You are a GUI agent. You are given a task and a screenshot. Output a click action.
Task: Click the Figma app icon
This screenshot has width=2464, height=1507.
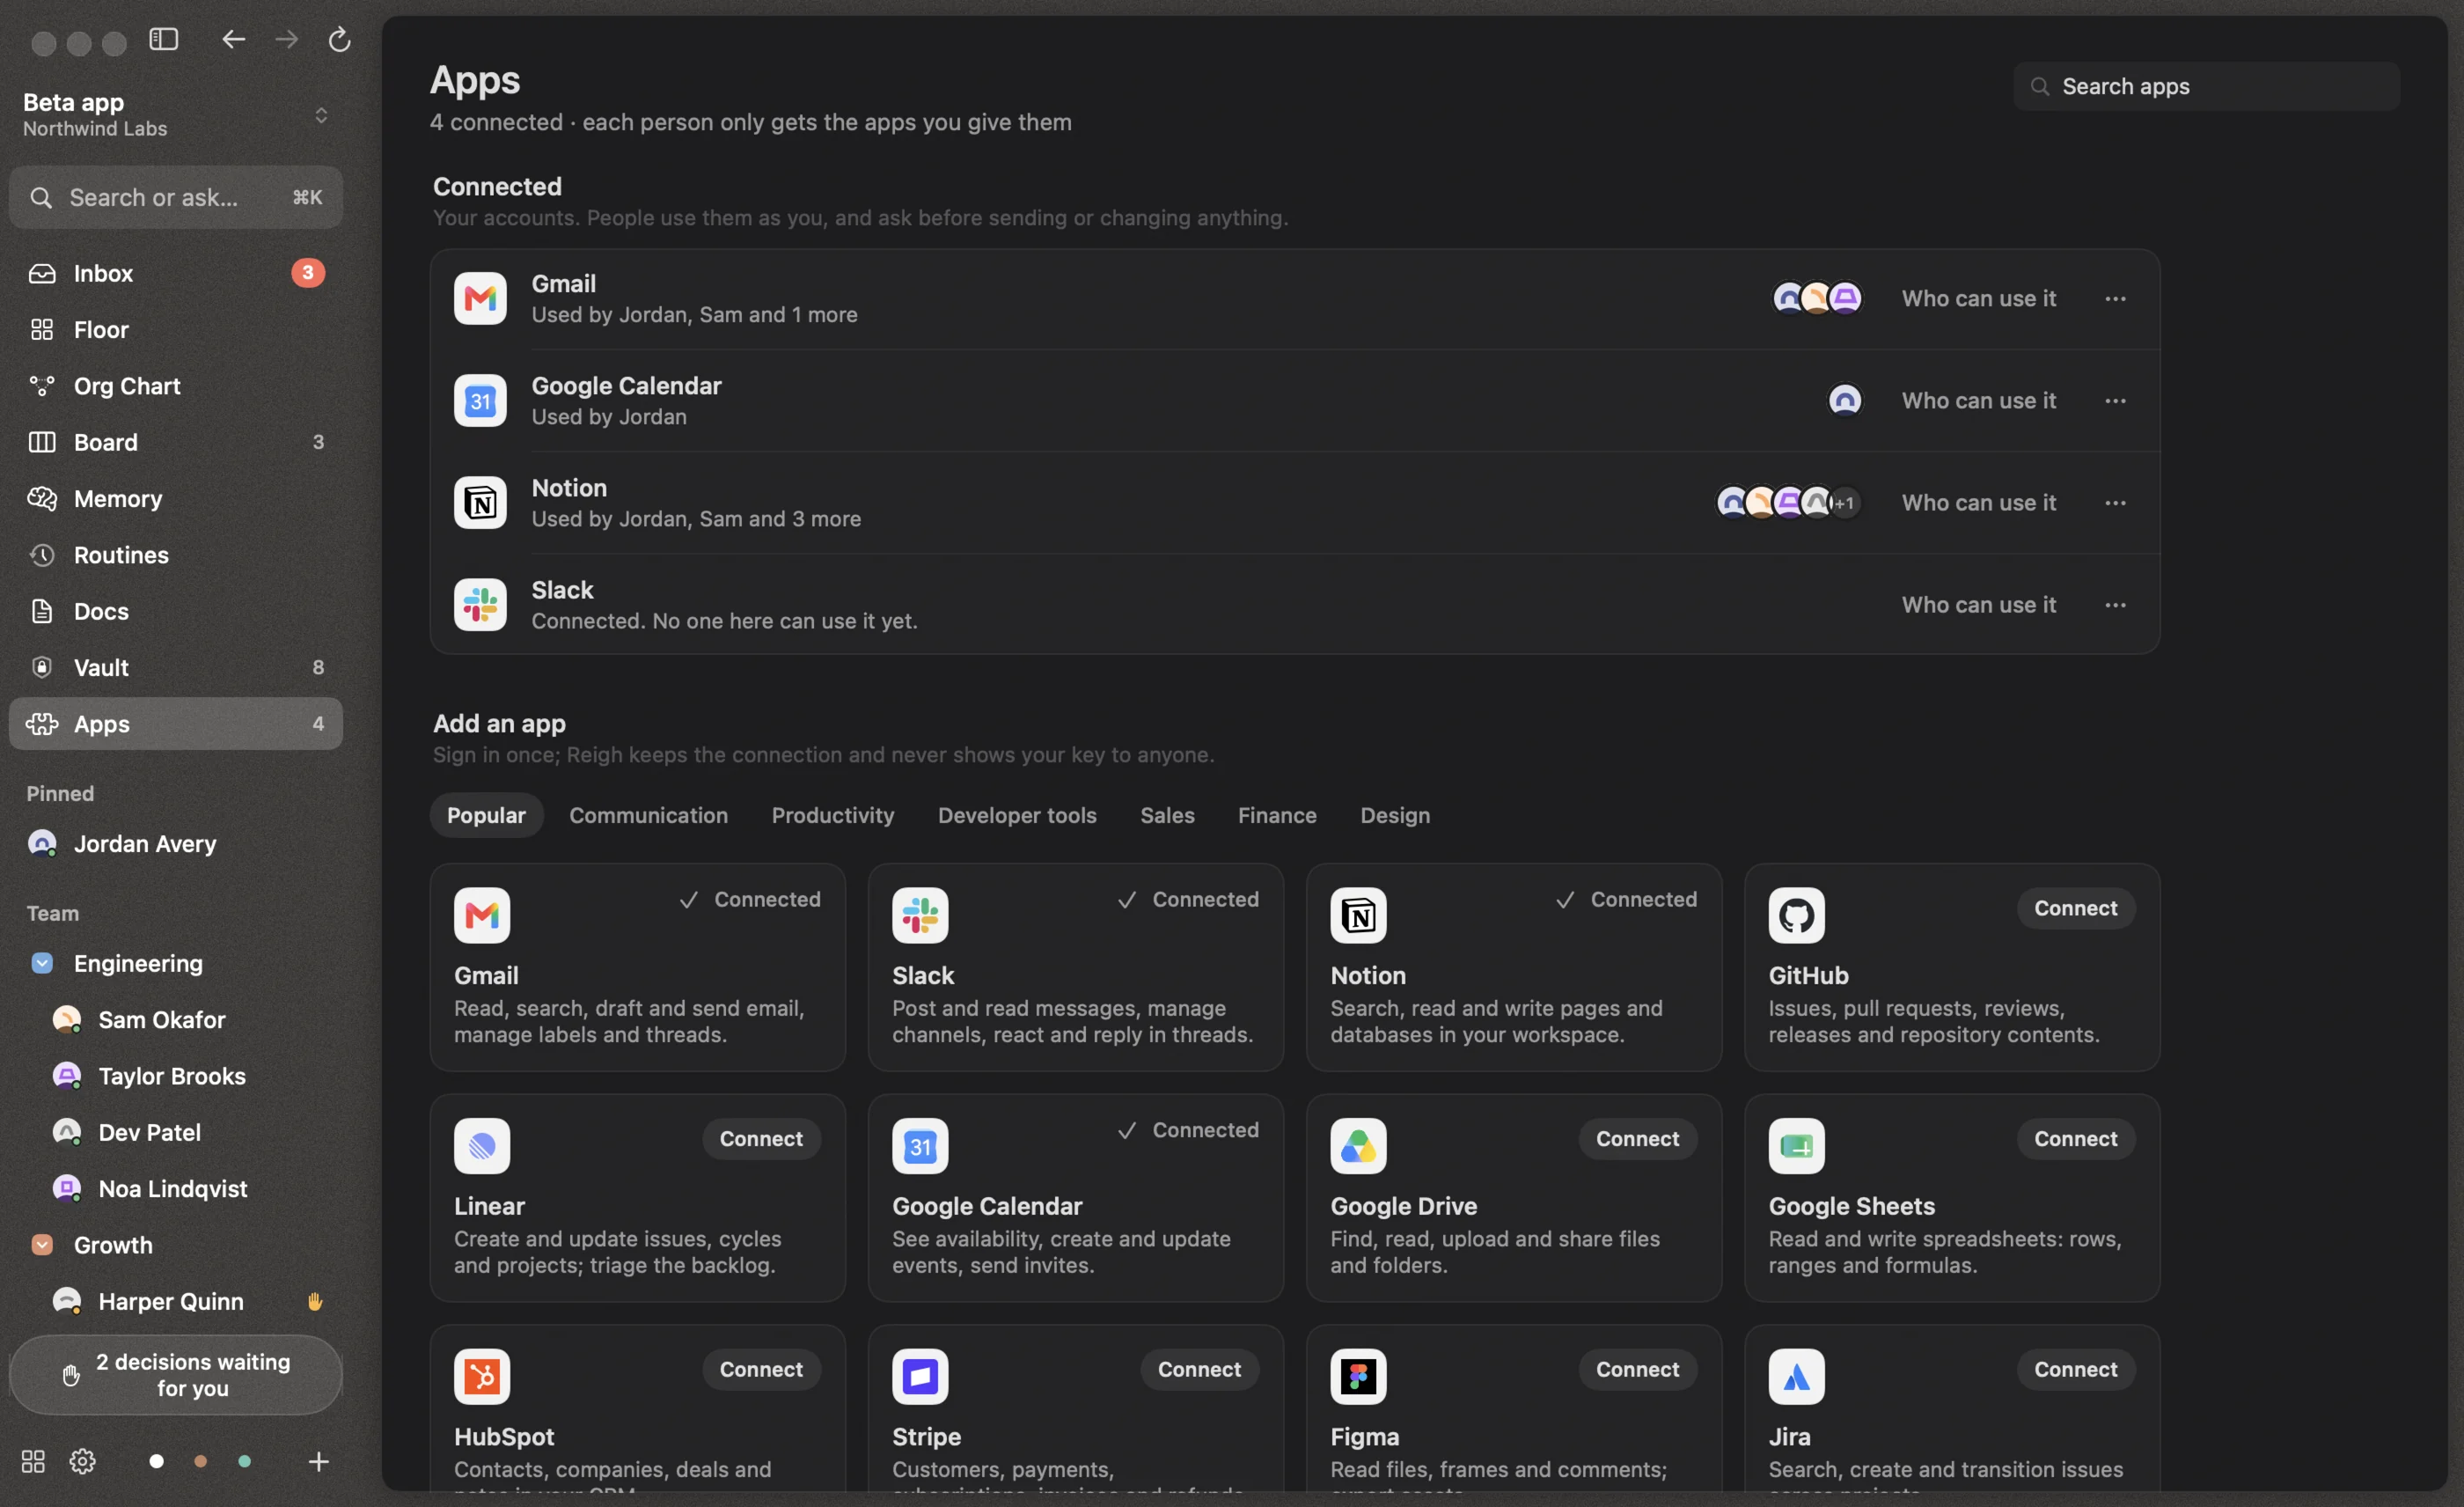pos(1358,1377)
